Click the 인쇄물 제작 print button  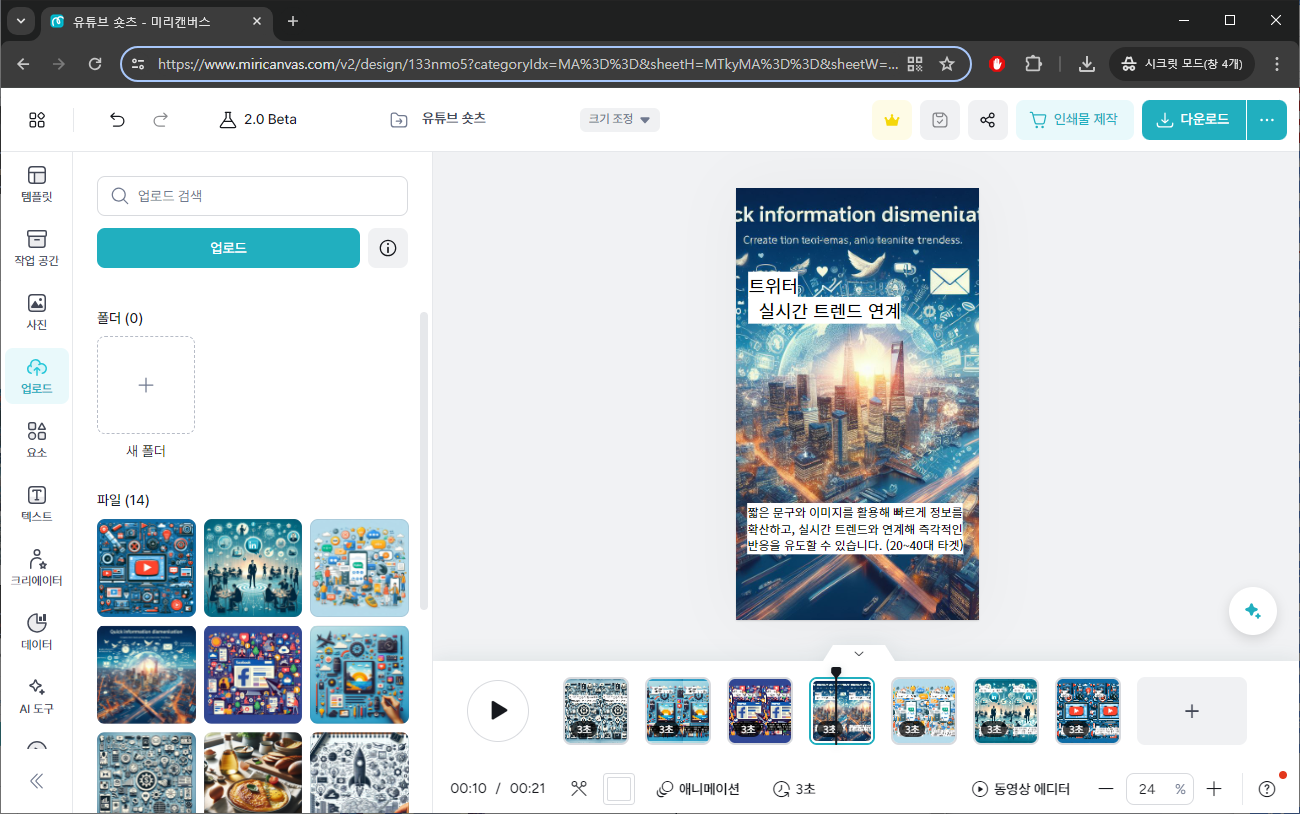point(1075,120)
